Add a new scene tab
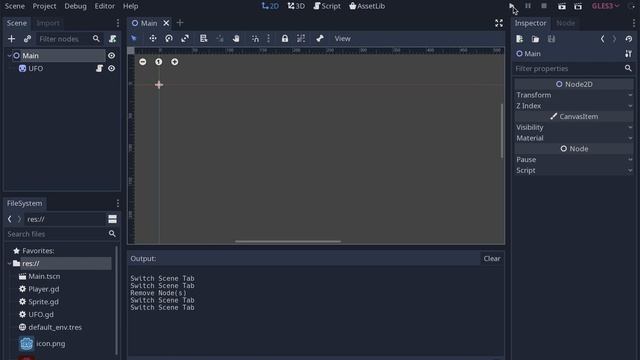 (180, 23)
